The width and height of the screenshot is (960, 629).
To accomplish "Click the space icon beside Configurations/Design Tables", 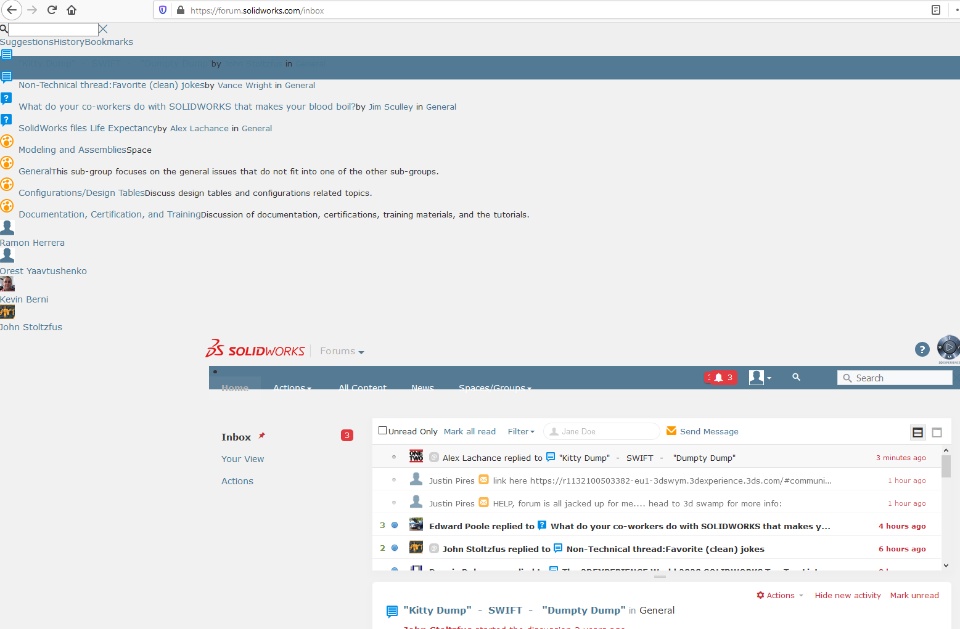I will click(x=7, y=184).
